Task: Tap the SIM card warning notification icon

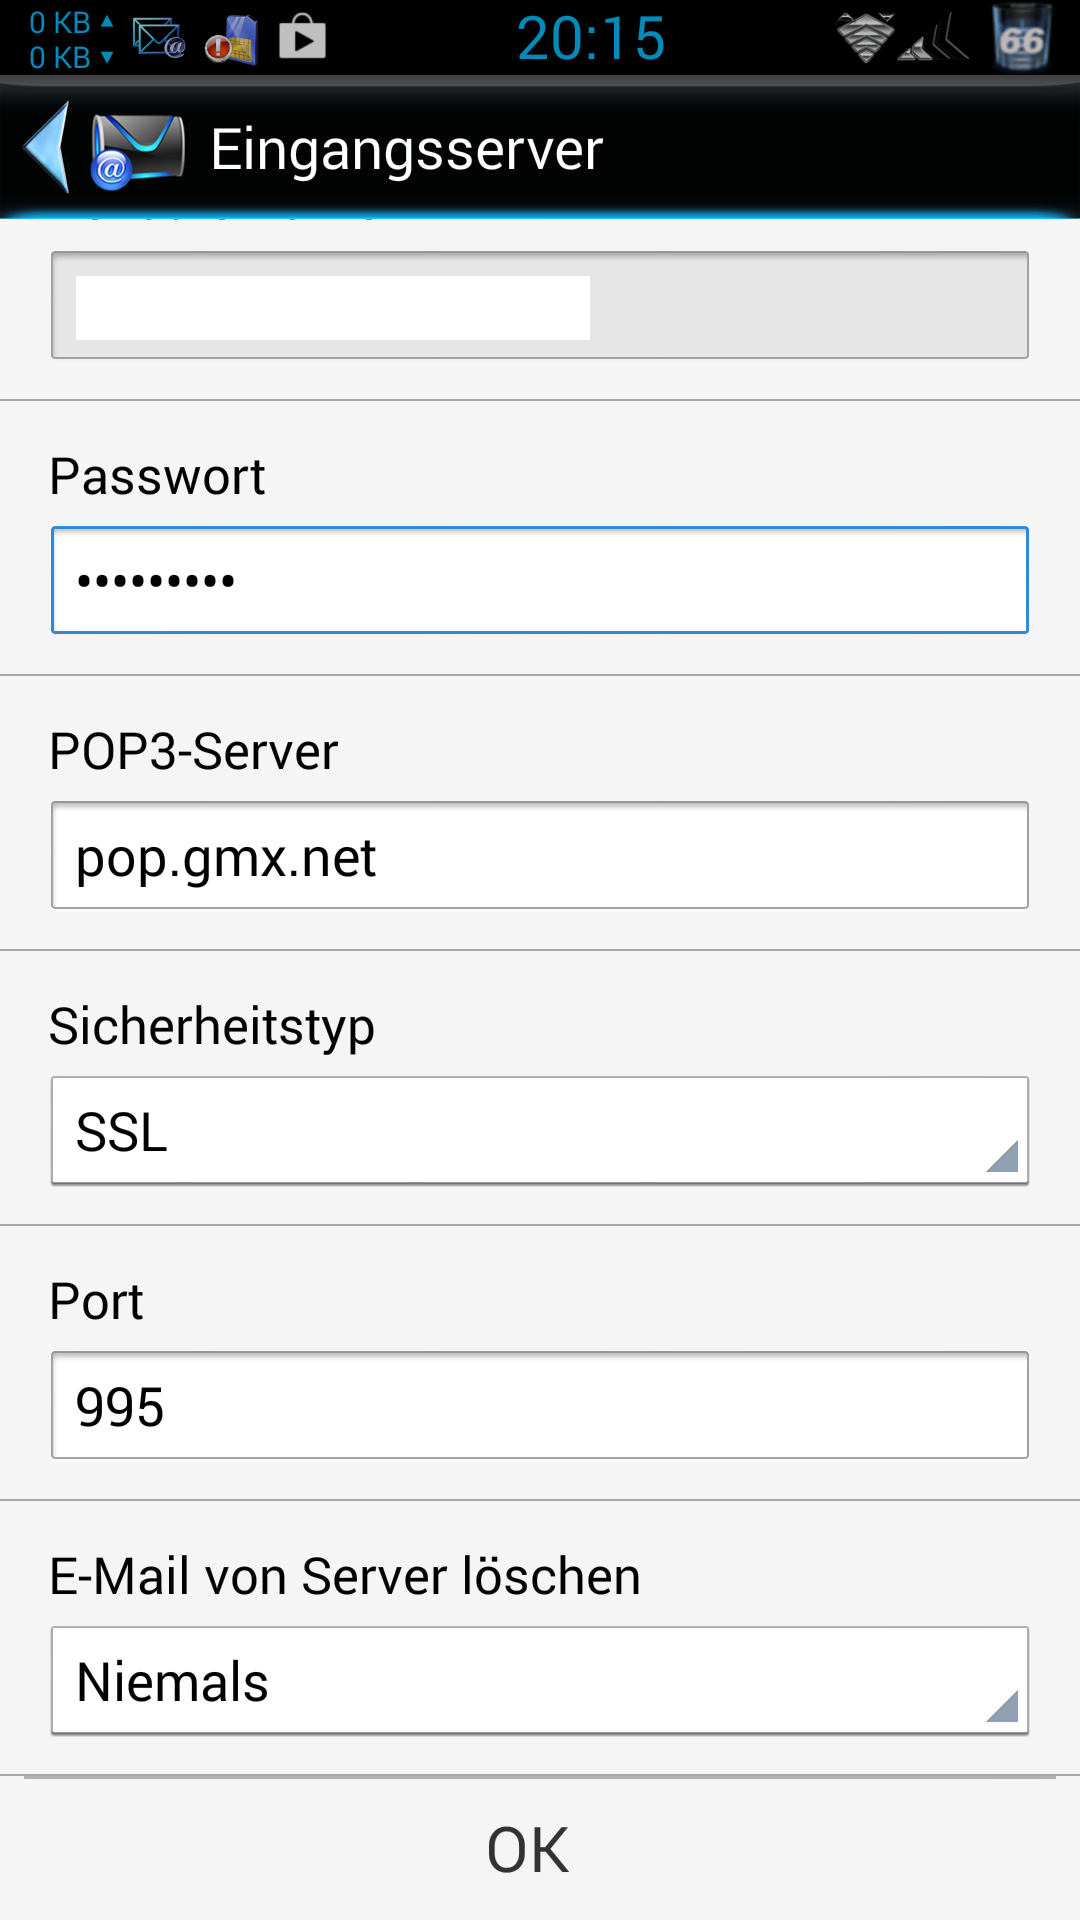Action: pos(231,40)
